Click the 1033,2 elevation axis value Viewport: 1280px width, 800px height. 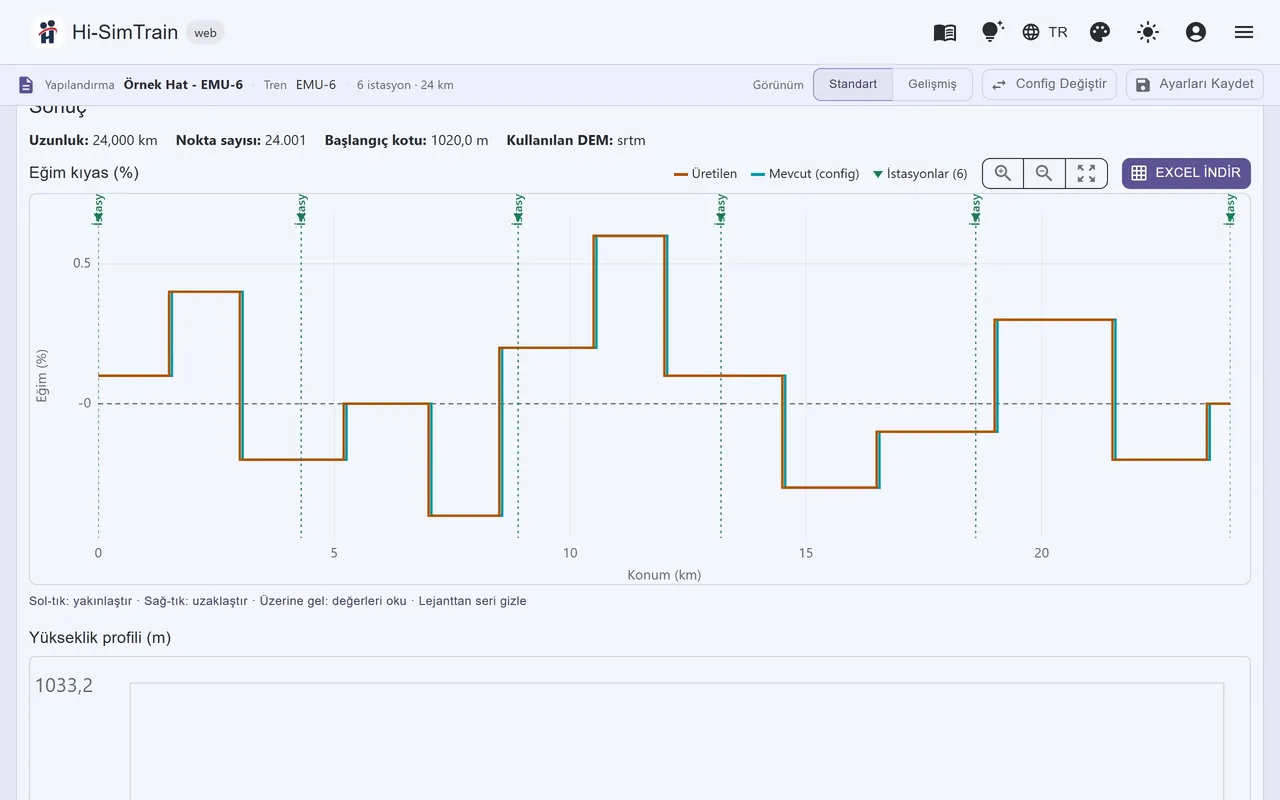pyautogui.click(x=64, y=685)
